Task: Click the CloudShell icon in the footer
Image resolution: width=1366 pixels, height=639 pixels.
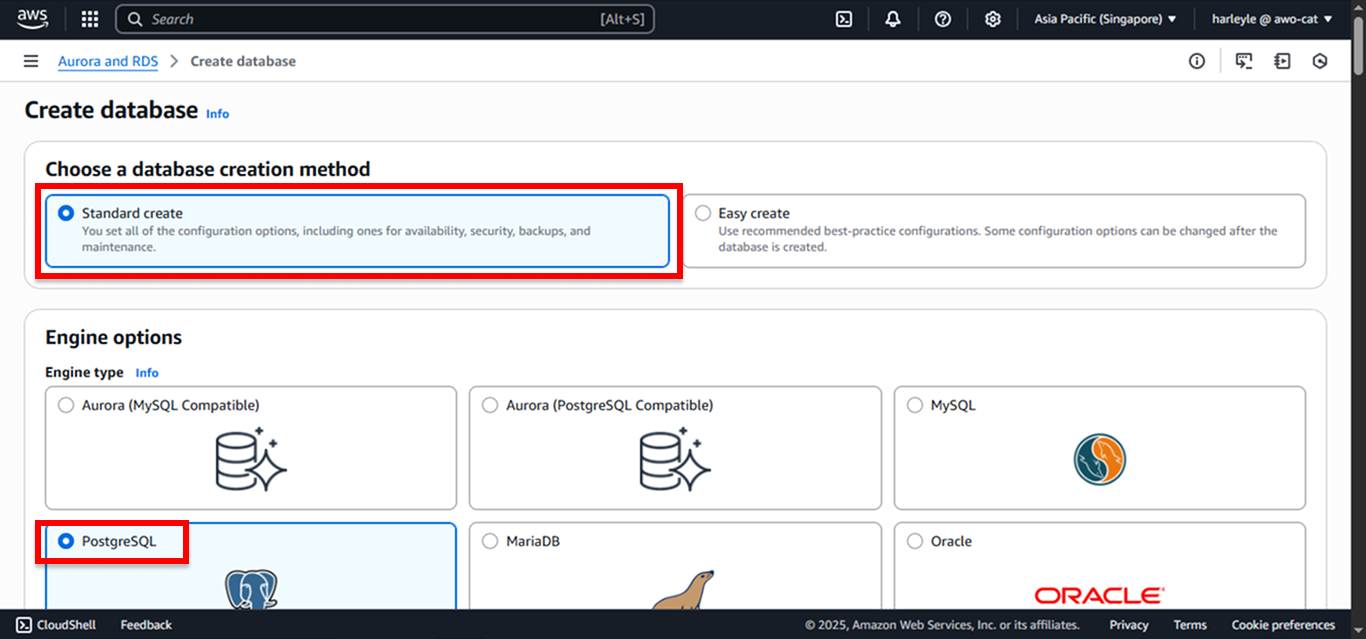Action: tap(23, 625)
